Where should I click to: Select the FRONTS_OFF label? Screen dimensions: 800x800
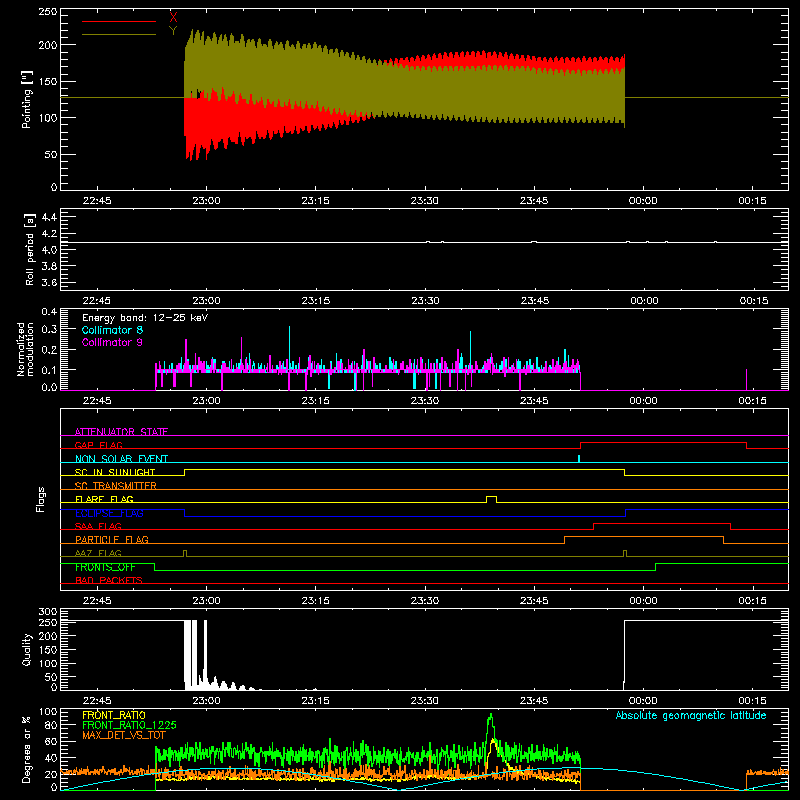coord(105,567)
